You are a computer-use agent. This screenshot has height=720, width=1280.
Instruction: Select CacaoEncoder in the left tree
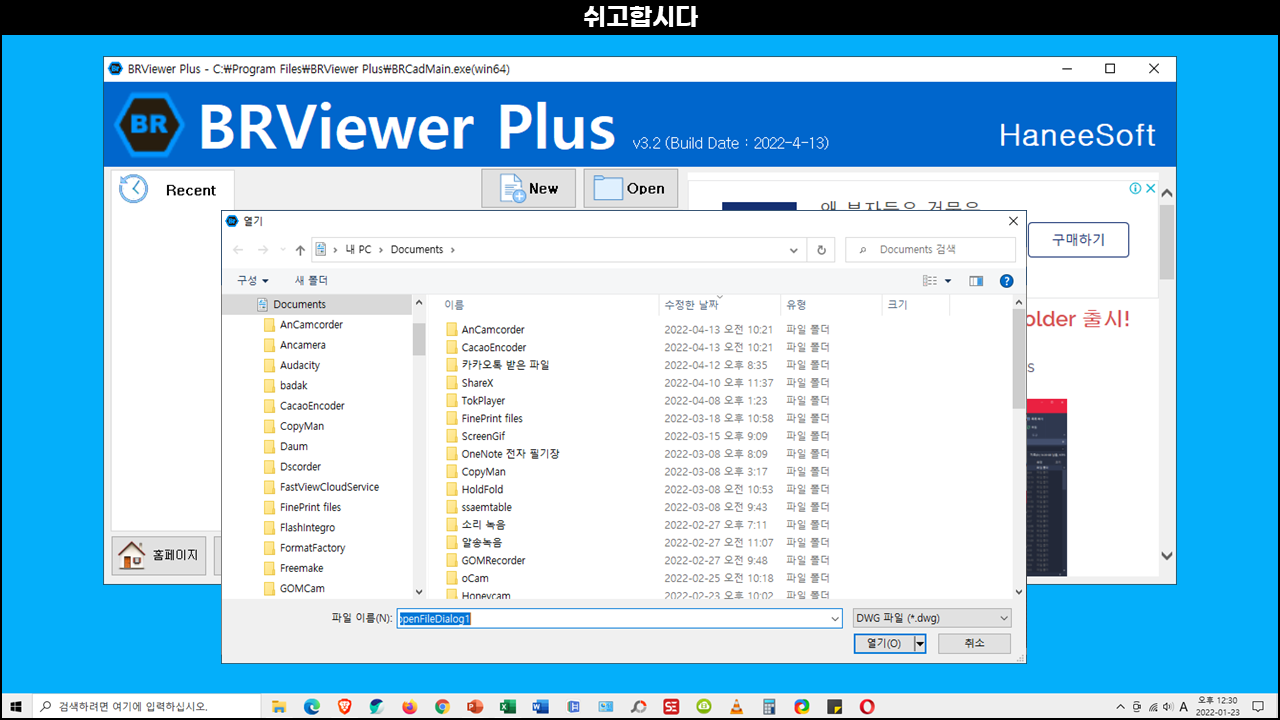tap(312, 406)
